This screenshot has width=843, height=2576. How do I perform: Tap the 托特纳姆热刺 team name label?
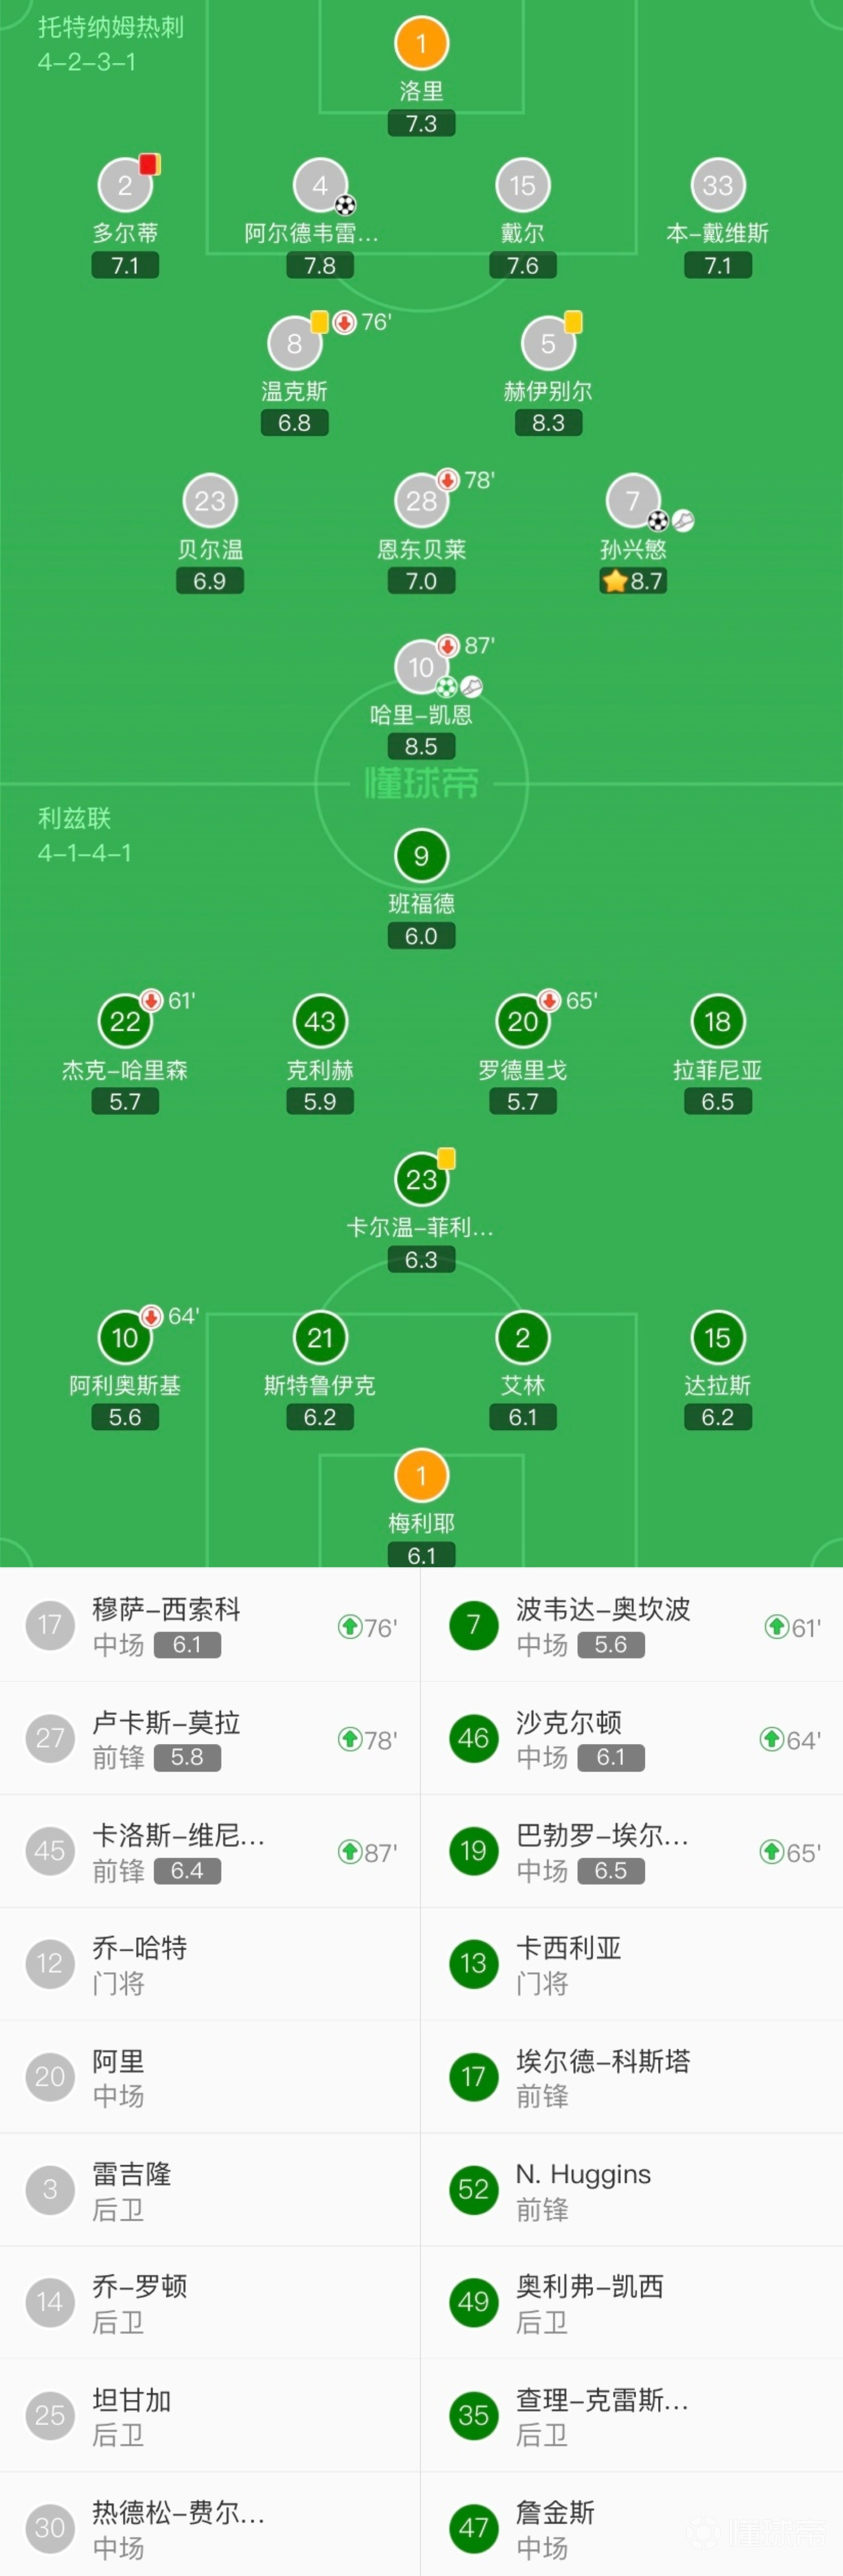click(111, 27)
